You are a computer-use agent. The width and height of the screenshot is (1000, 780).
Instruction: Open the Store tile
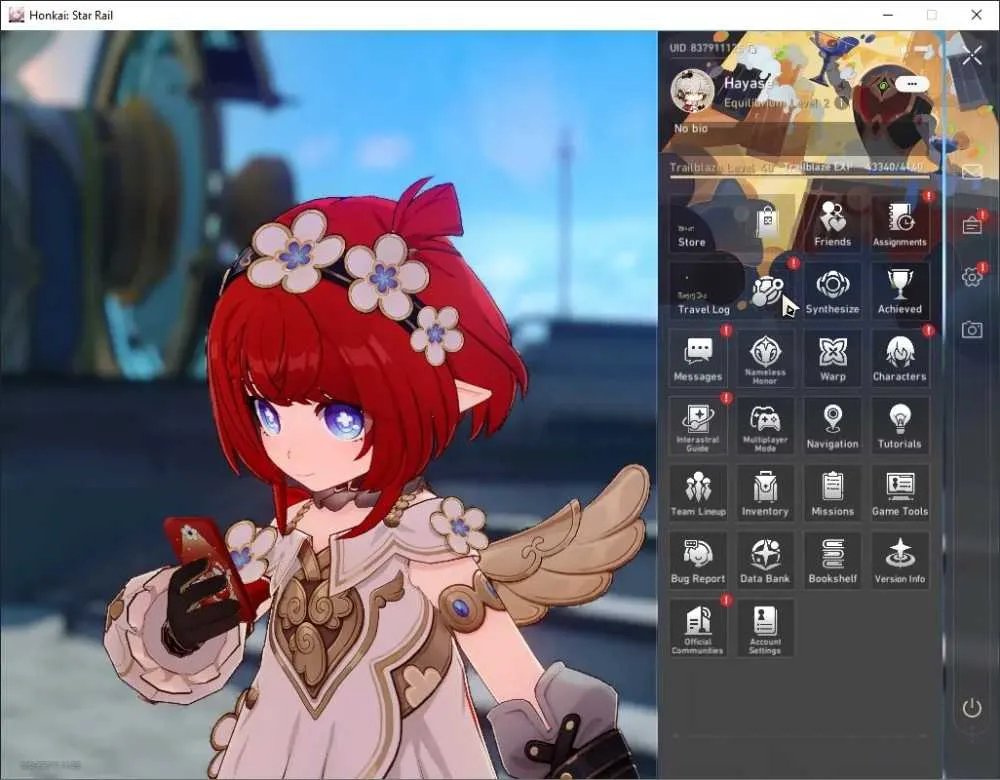point(732,224)
